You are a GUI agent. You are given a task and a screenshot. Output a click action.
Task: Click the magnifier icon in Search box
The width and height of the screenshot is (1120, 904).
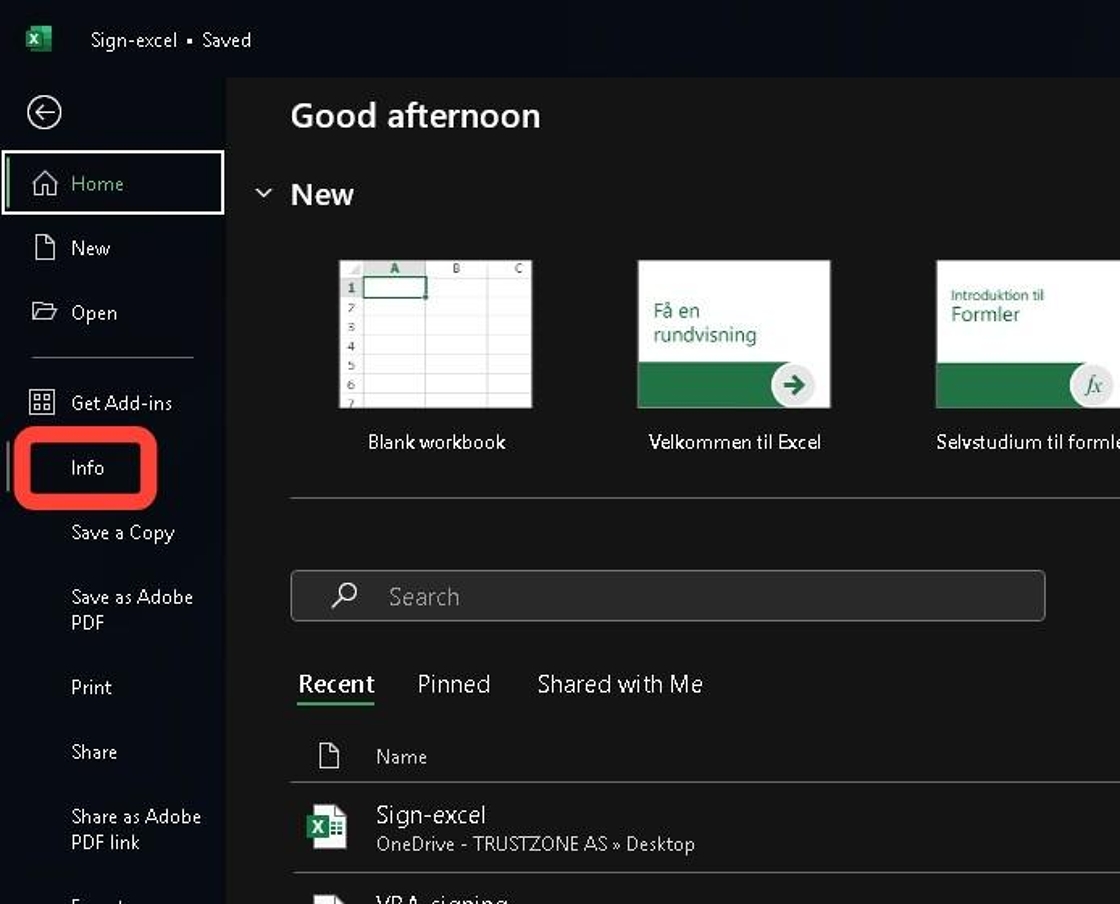point(344,595)
